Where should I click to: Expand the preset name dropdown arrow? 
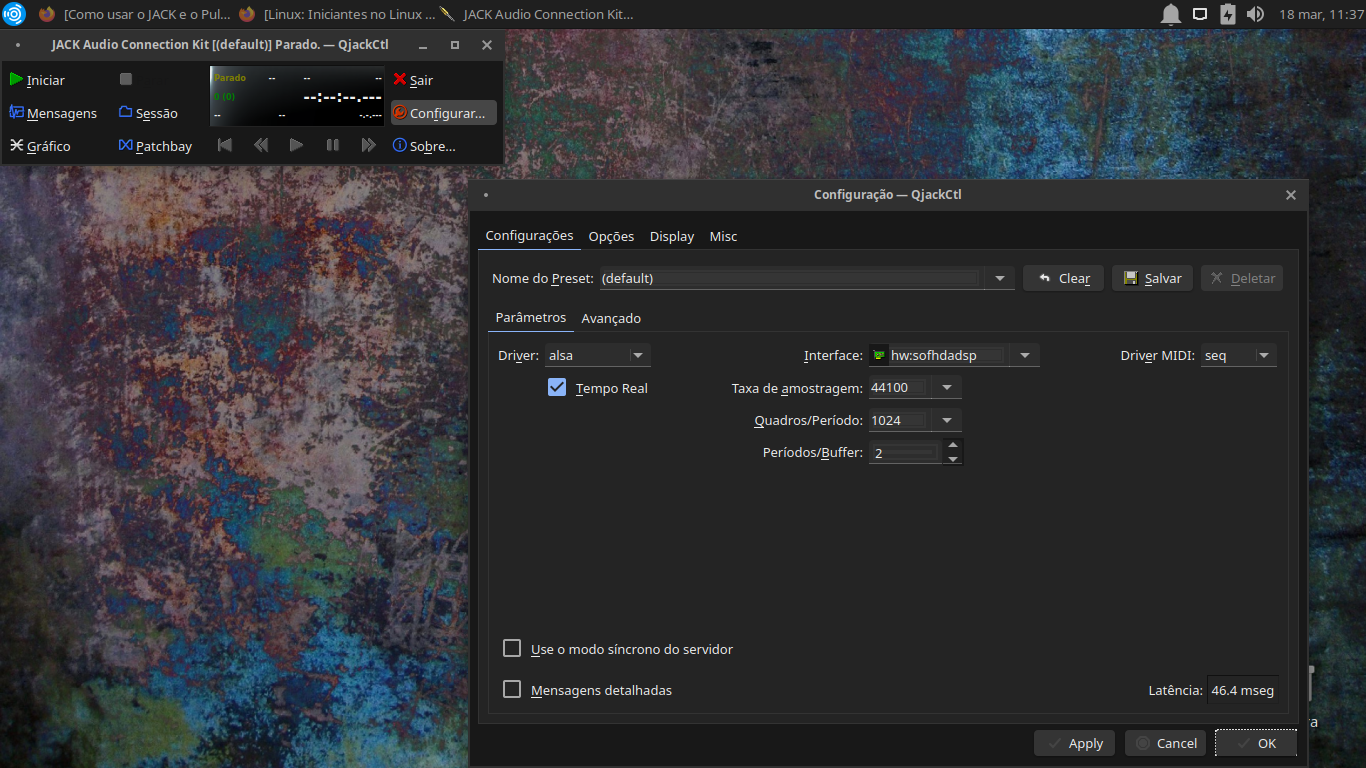[x=1000, y=278]
